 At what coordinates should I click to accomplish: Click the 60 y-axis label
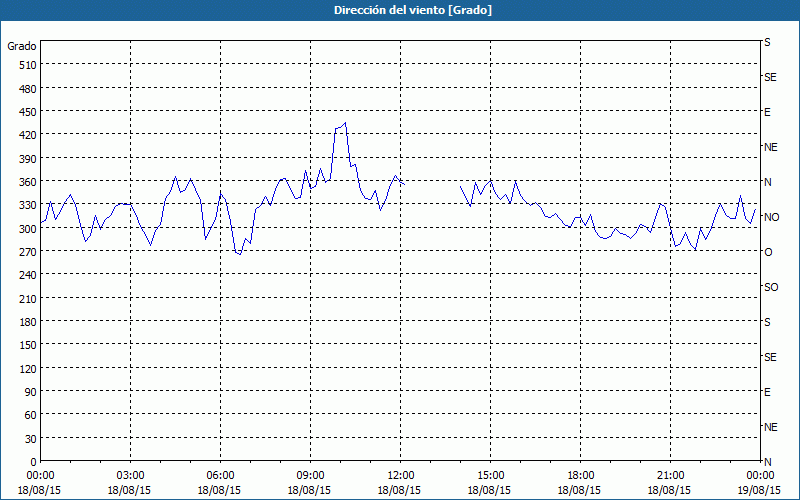[x=31, y=415]
